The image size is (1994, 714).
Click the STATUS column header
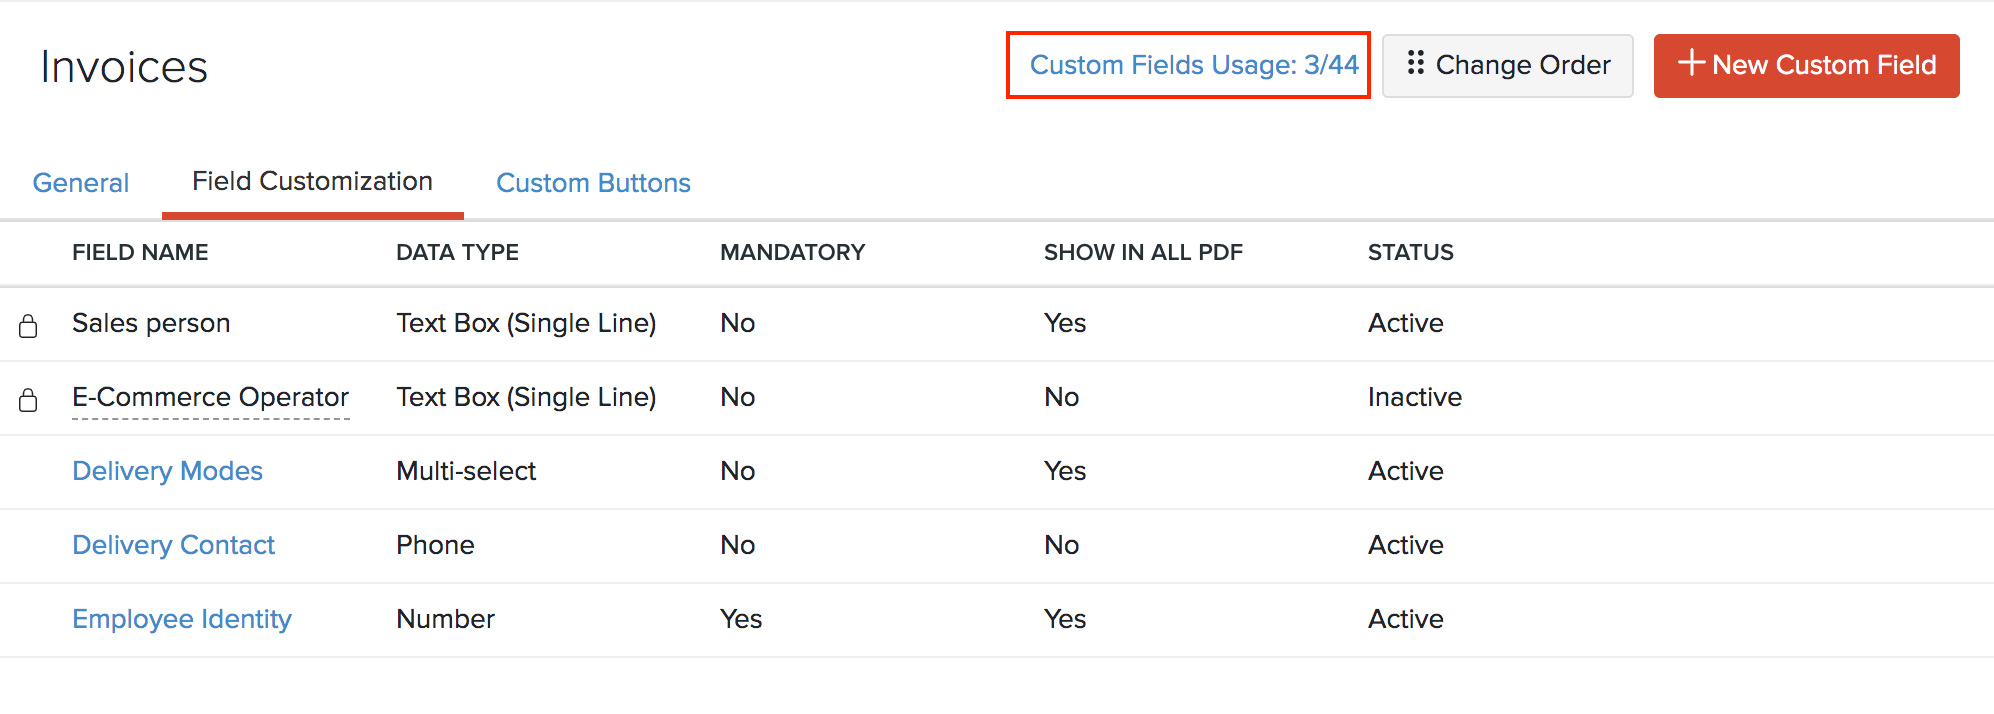click(x=1410, y=252)
